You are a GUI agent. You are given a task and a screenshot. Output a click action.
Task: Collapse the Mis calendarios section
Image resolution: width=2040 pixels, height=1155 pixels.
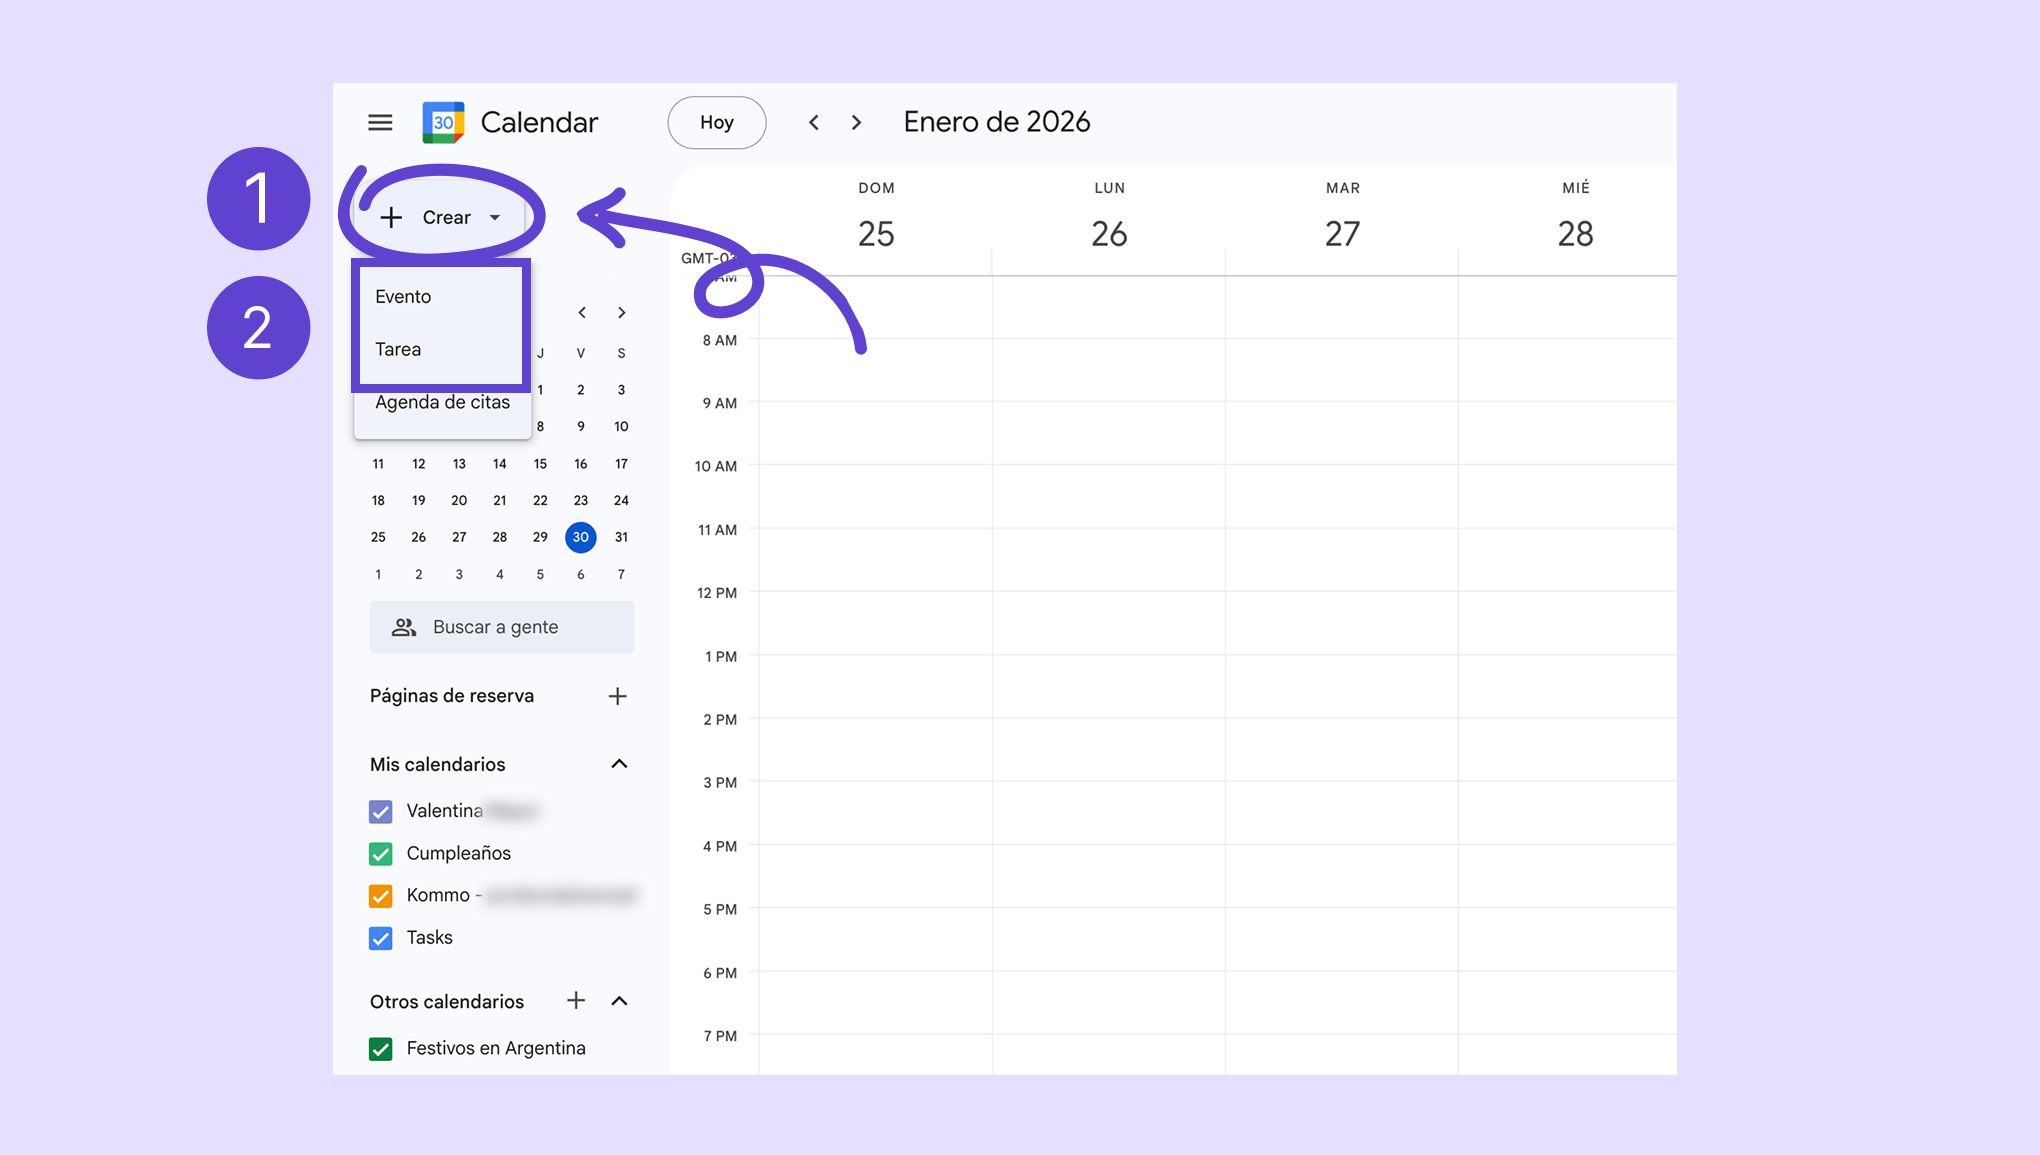click(619, 764)
